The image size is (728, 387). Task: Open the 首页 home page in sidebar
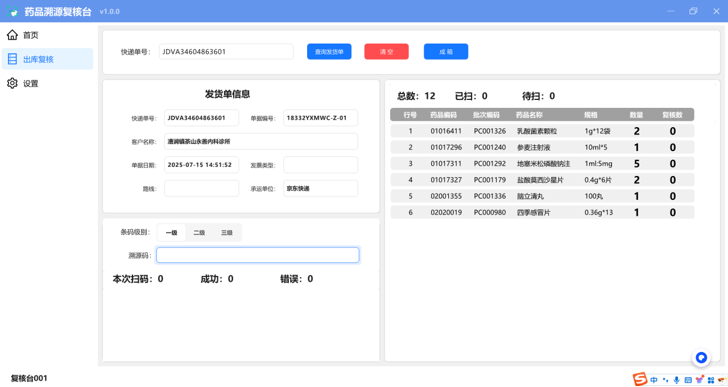(x=47, y=35)
